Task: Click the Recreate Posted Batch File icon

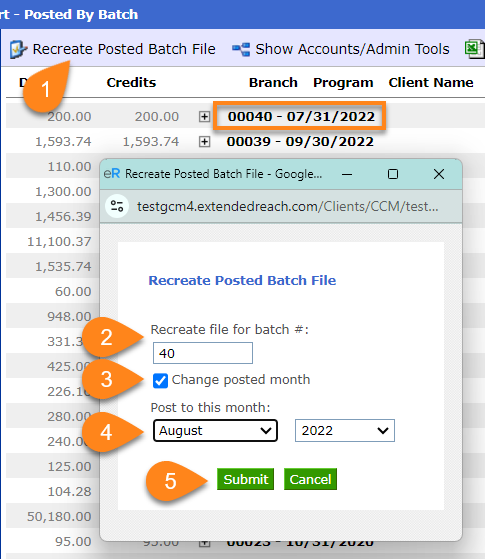Action: tap(18, 49)
